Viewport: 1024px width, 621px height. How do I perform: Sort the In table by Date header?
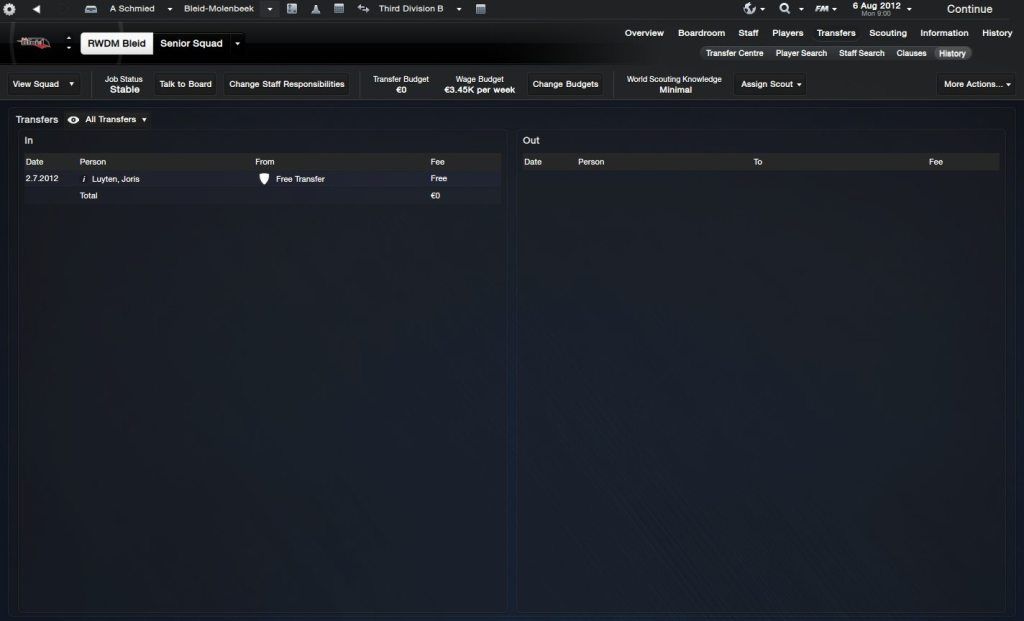coord(35,162)
